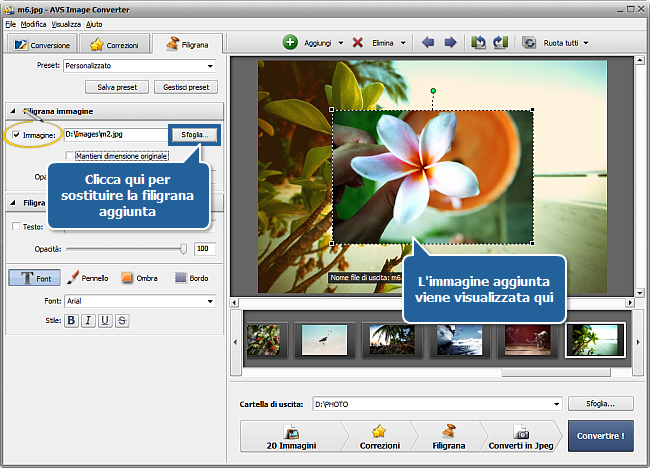This screenshot has height=468, width=650.
Task: Go to previous image with left arrow
Action: coord(429,43)
